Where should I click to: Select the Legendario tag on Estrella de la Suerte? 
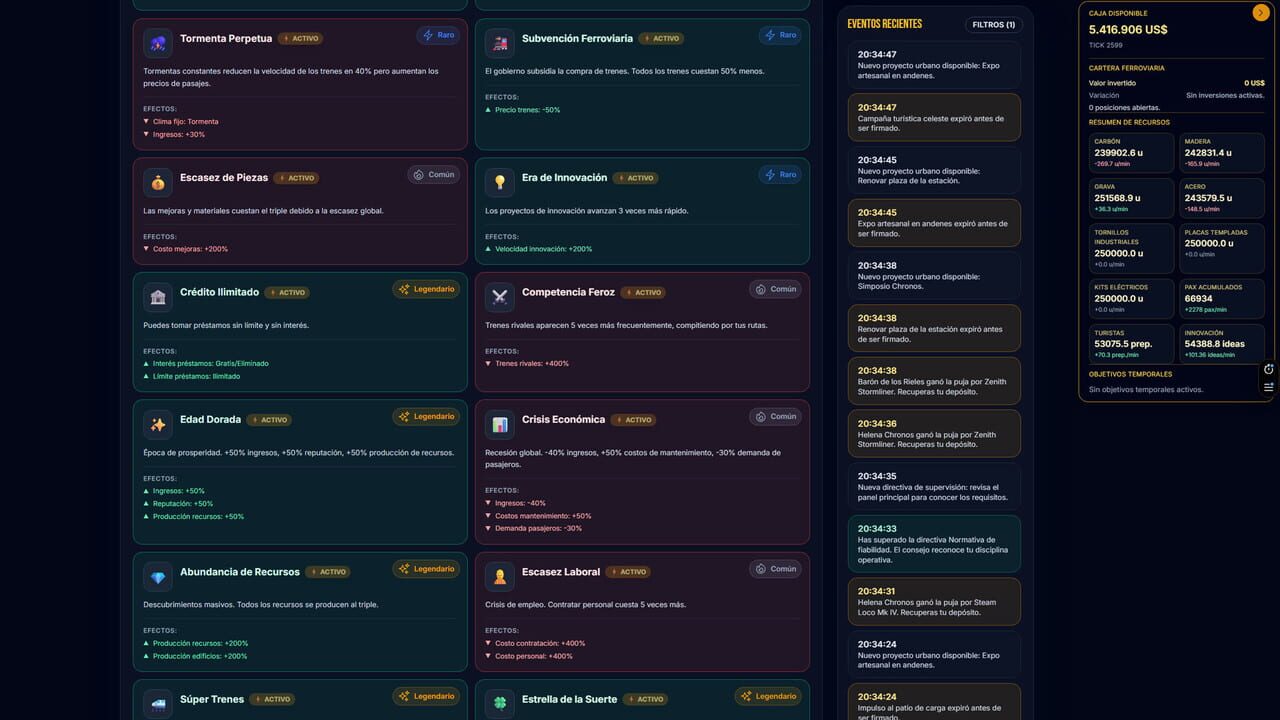(x=769, y=696)
